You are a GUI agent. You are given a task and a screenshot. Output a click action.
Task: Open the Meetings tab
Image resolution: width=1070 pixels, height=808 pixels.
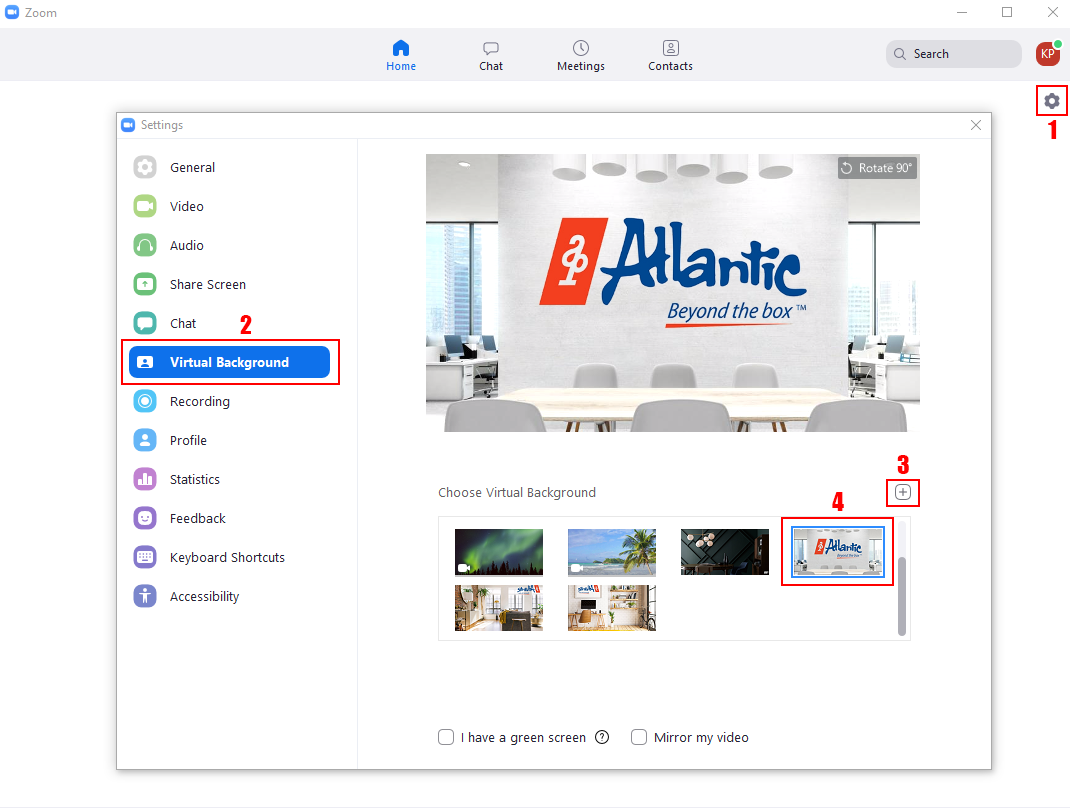[x=581, y=55]
